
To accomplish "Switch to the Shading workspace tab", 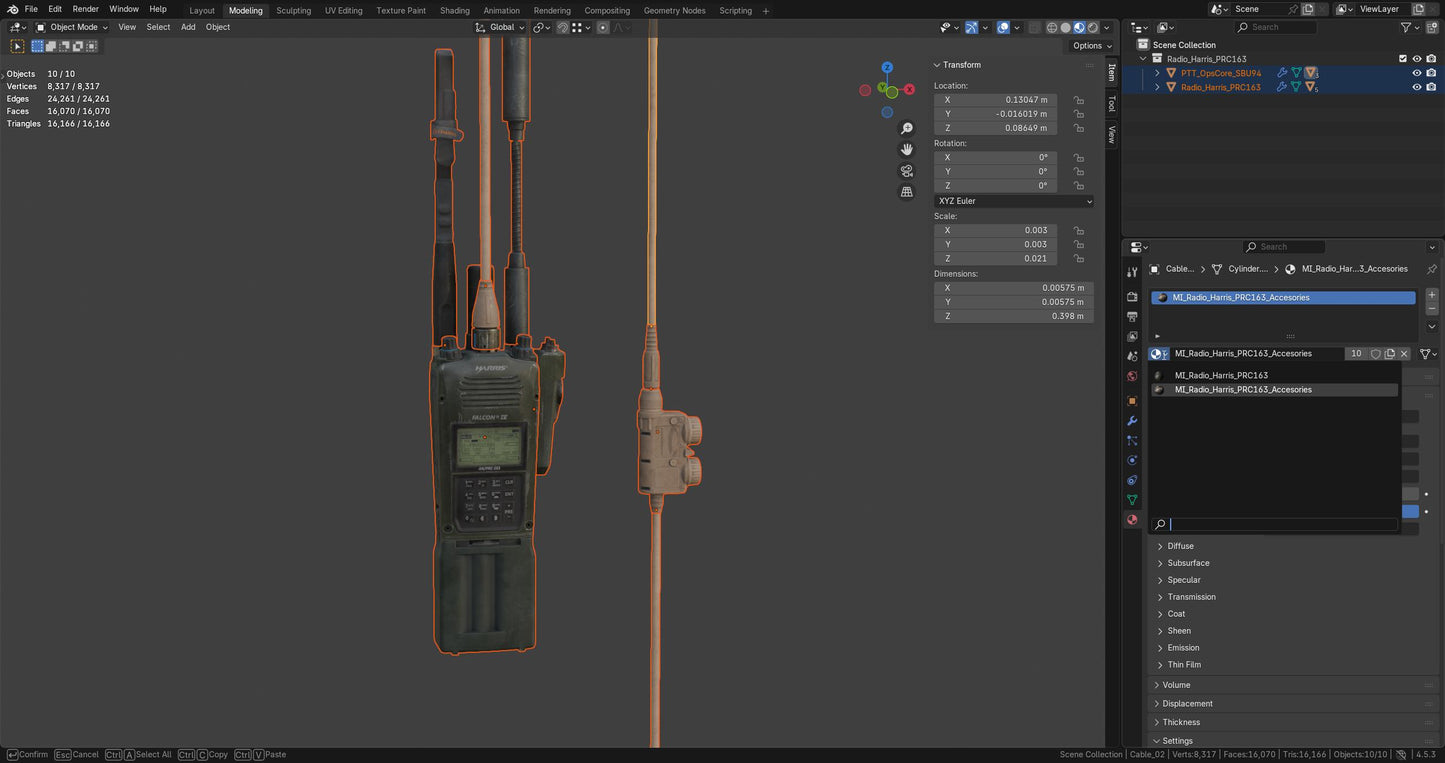I will coord(454,10).
